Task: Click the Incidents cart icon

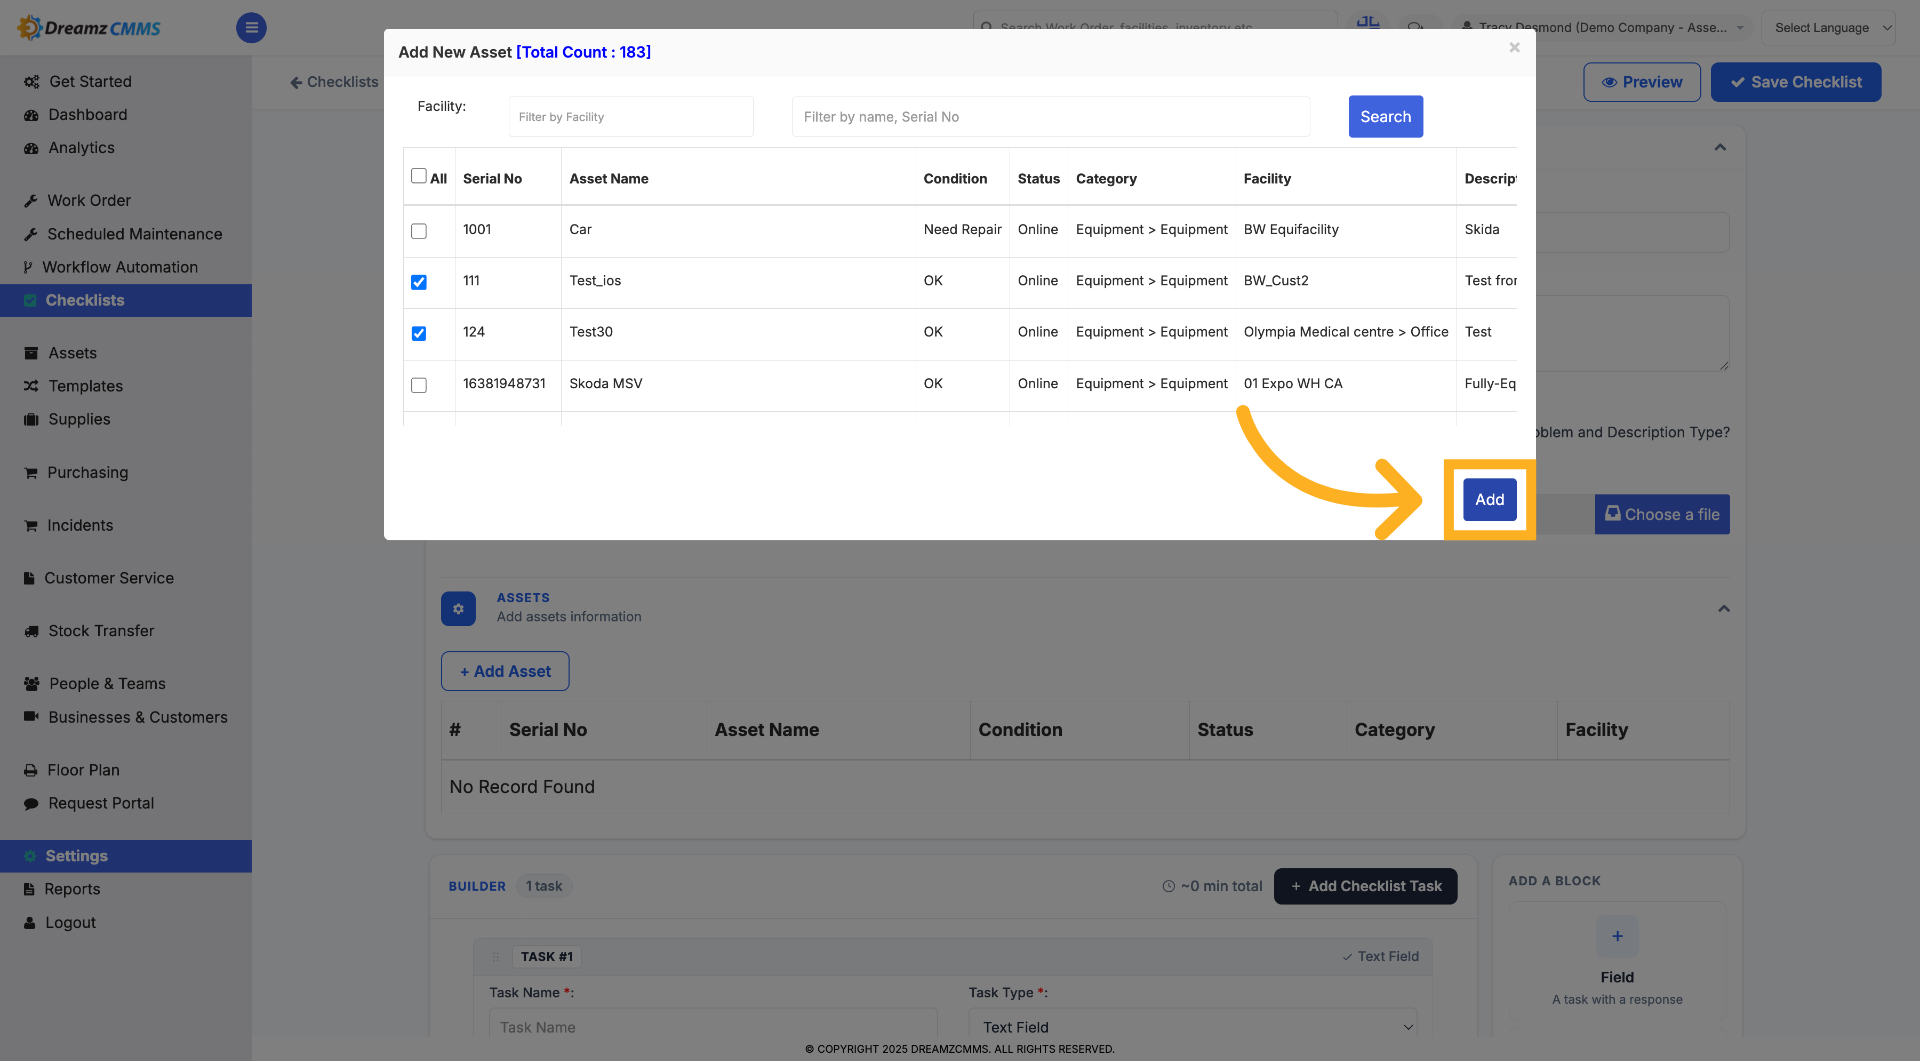Action: click(31, 526)
